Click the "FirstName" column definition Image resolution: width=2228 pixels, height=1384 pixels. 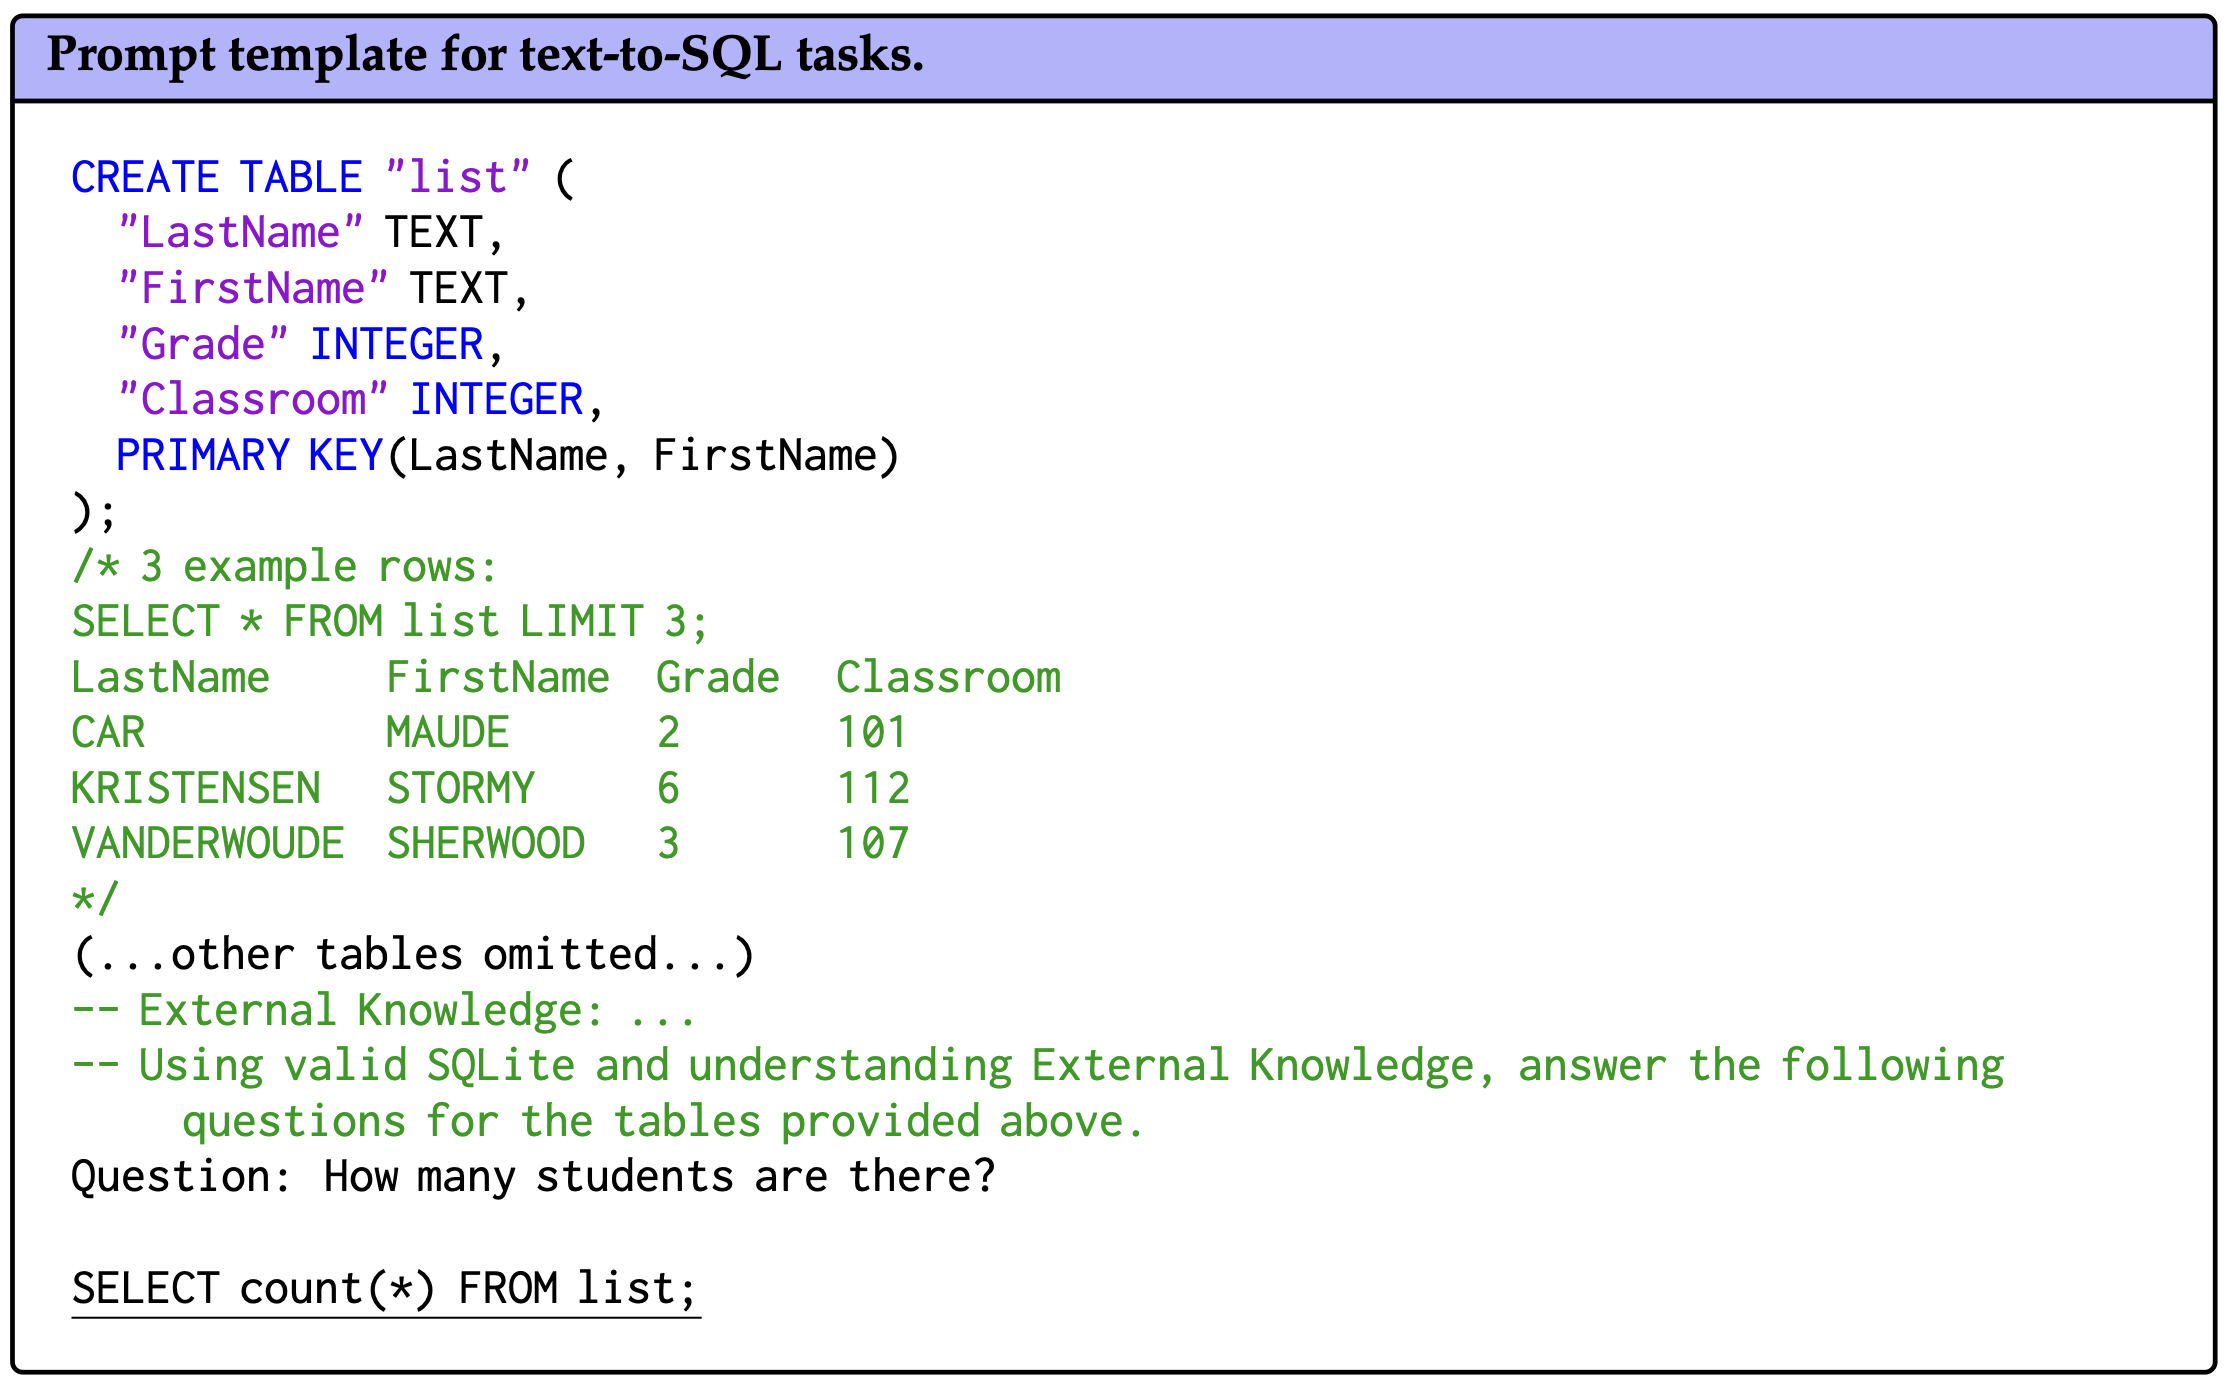[321, 289]
